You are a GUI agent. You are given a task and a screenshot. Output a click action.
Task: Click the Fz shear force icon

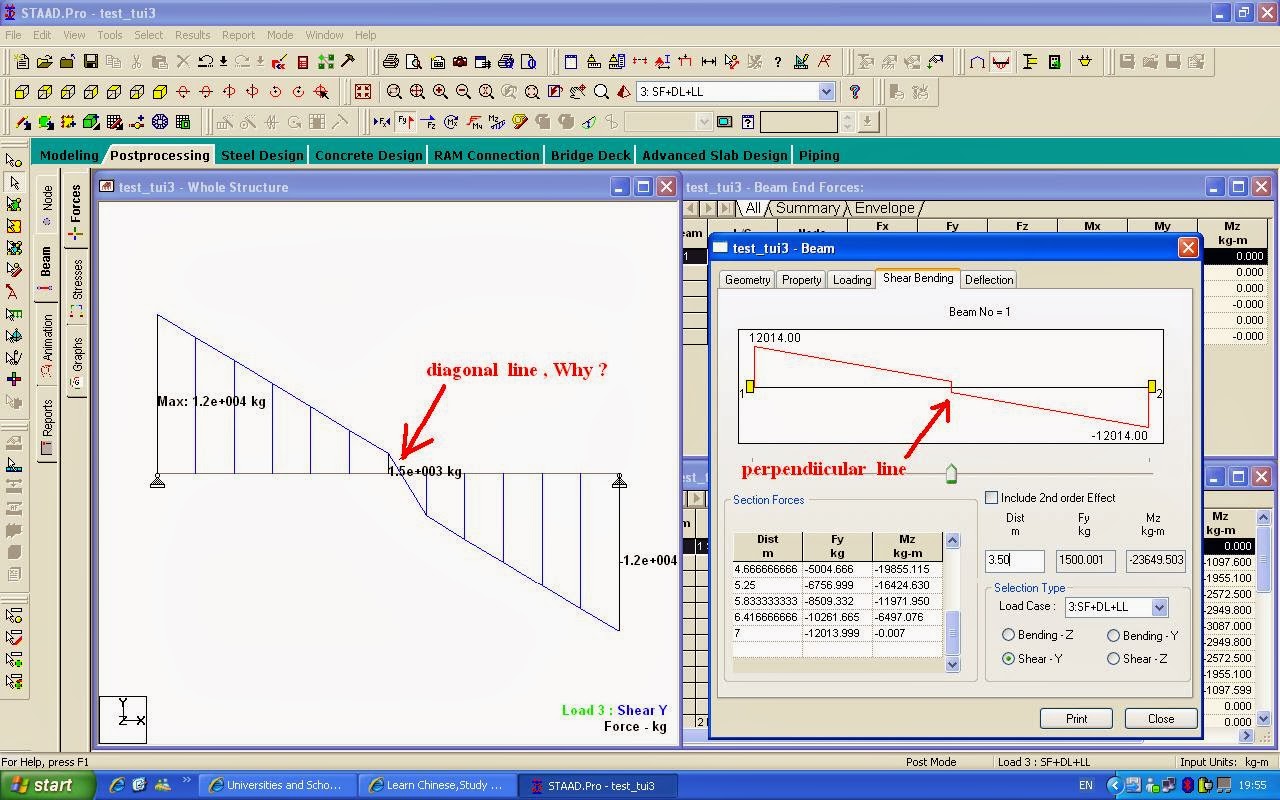point(428,122)
